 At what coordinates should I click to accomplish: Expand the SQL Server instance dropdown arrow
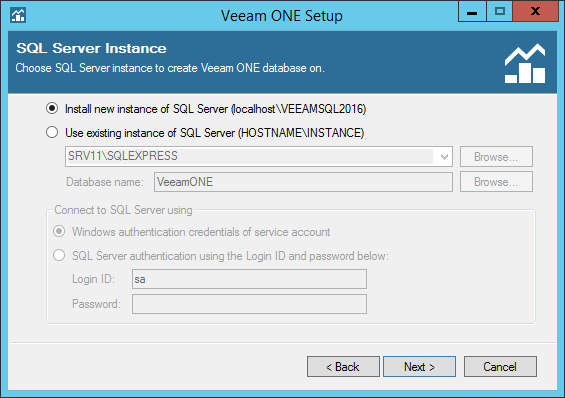click(444, 157)
